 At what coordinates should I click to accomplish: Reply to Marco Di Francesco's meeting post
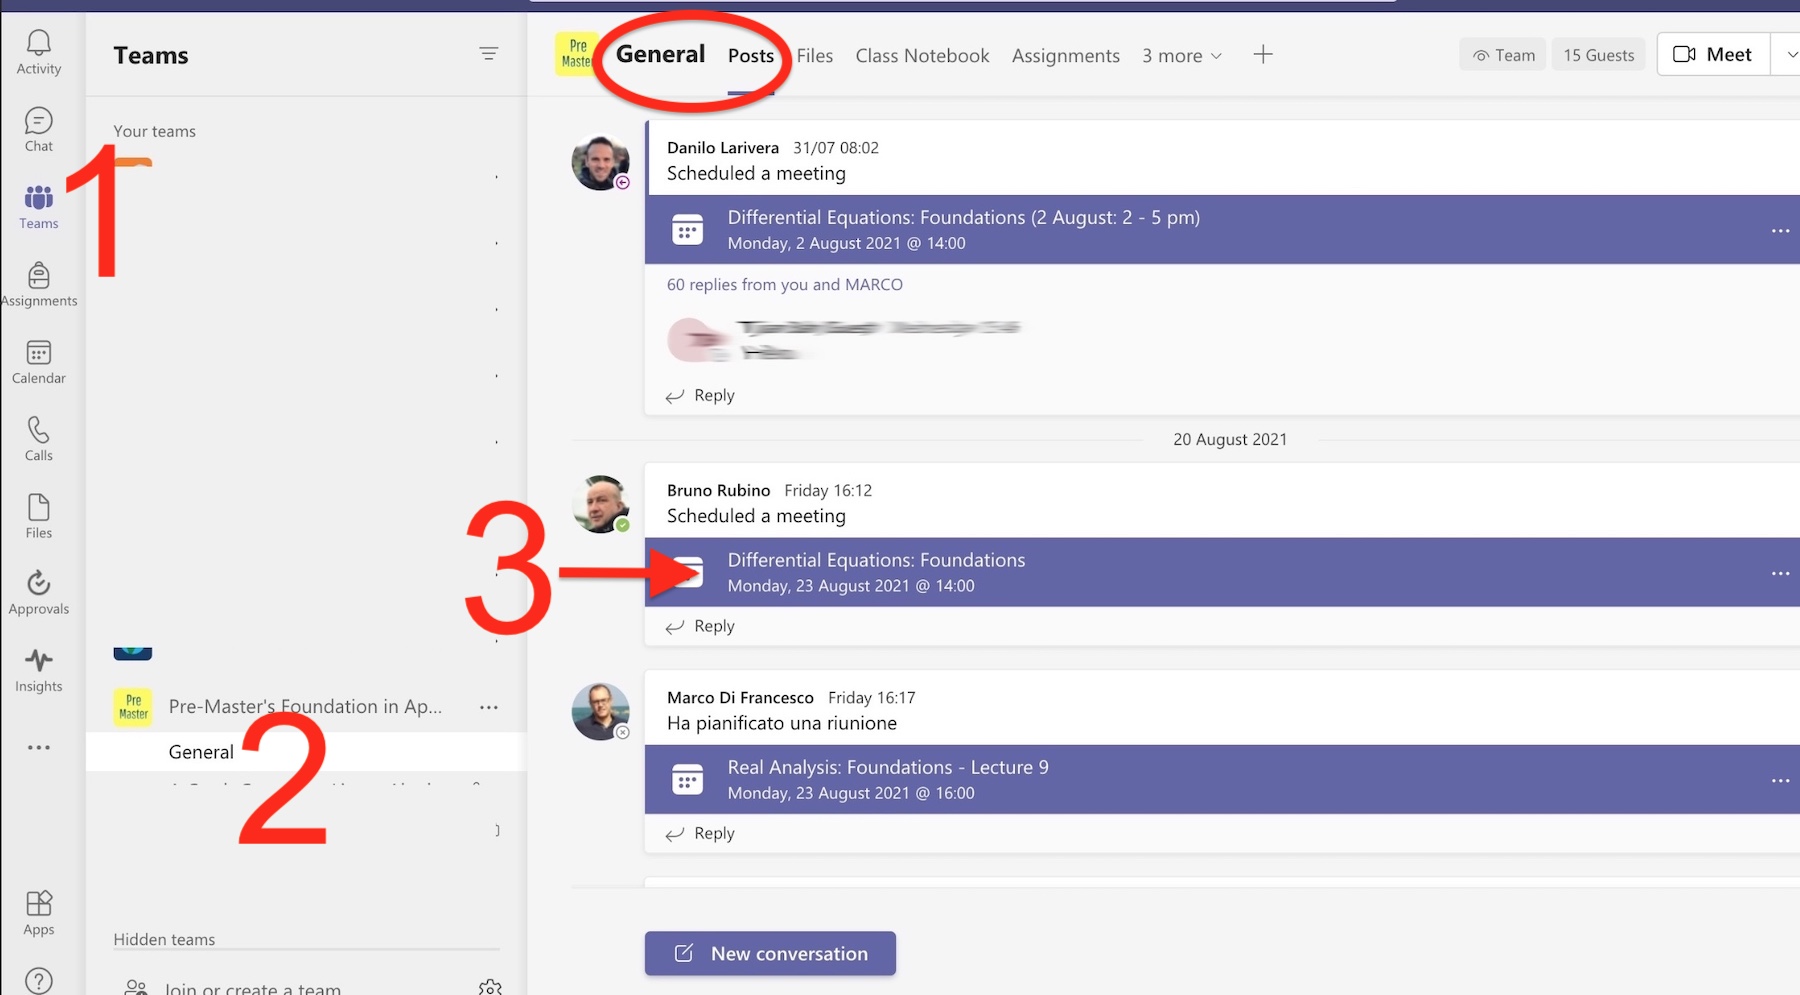(701, 833)
